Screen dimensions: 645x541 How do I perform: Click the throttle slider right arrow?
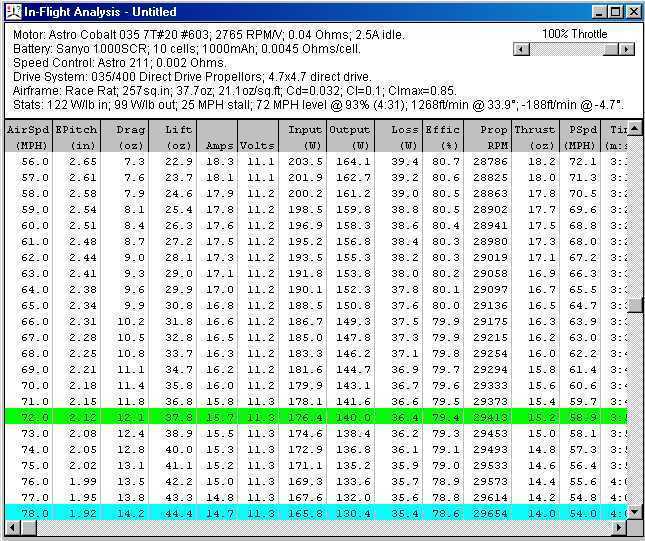point(627,49)
